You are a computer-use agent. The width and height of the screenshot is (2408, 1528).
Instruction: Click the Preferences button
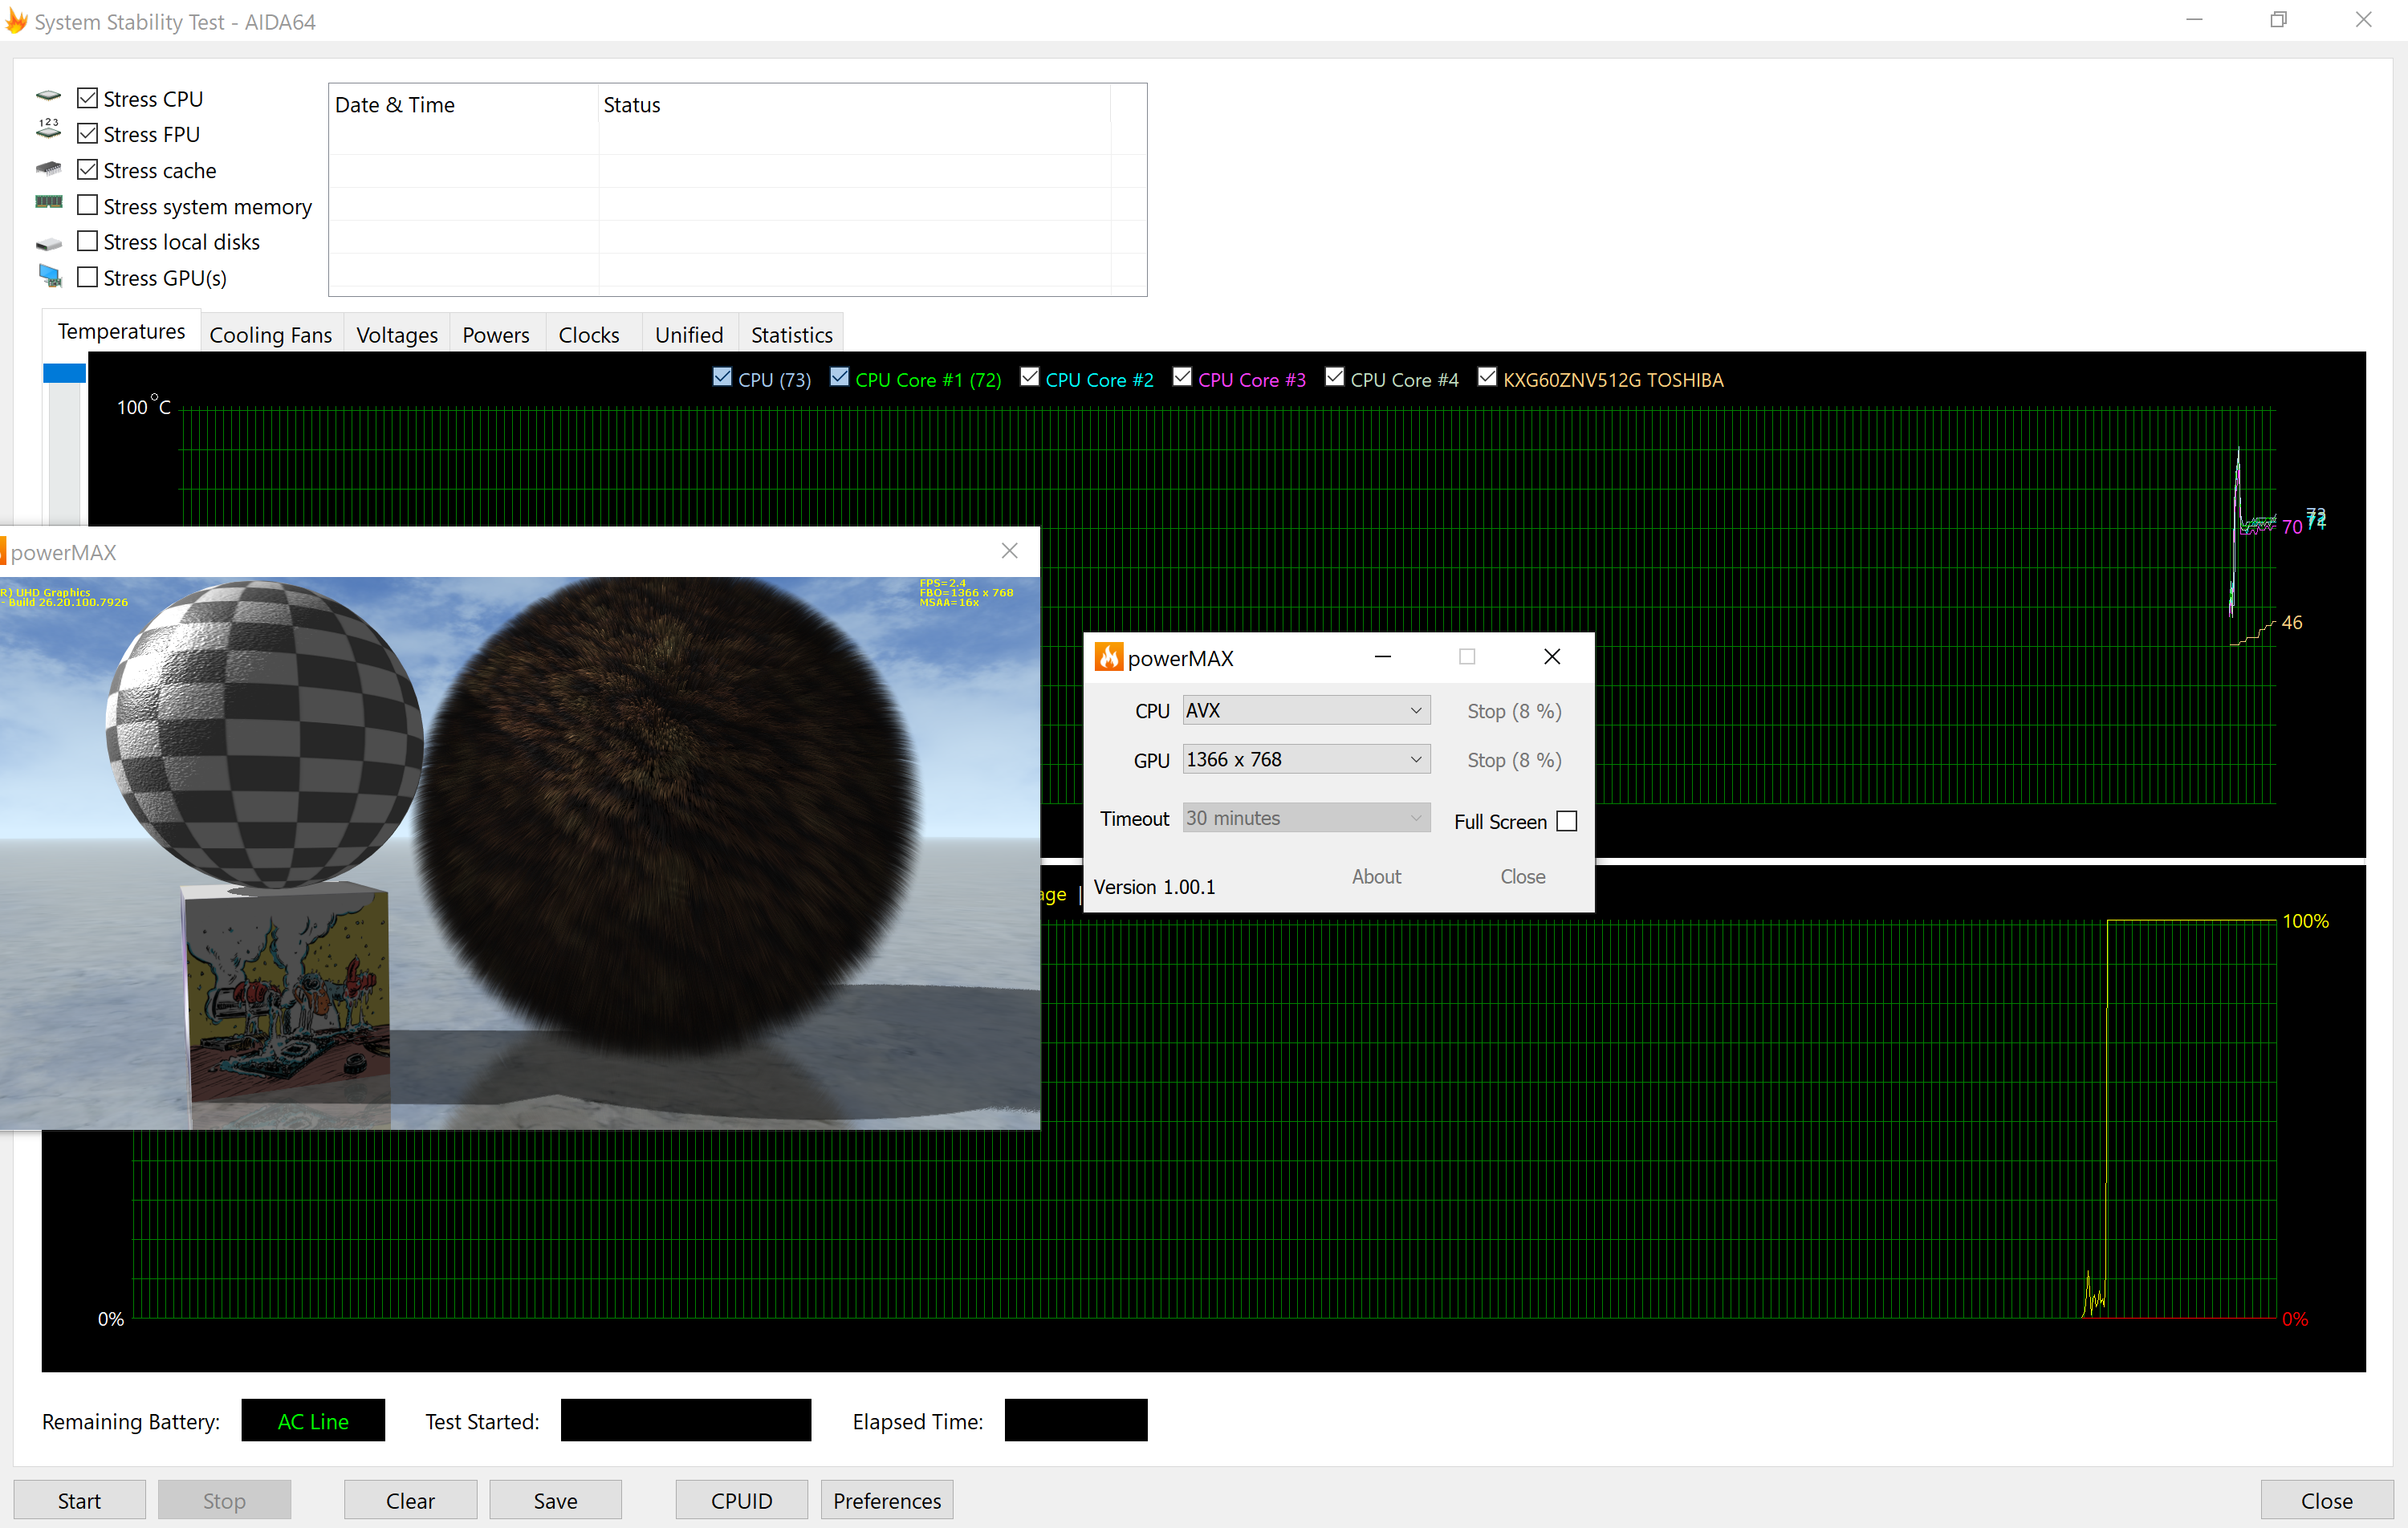click(x=886, y=1500)
